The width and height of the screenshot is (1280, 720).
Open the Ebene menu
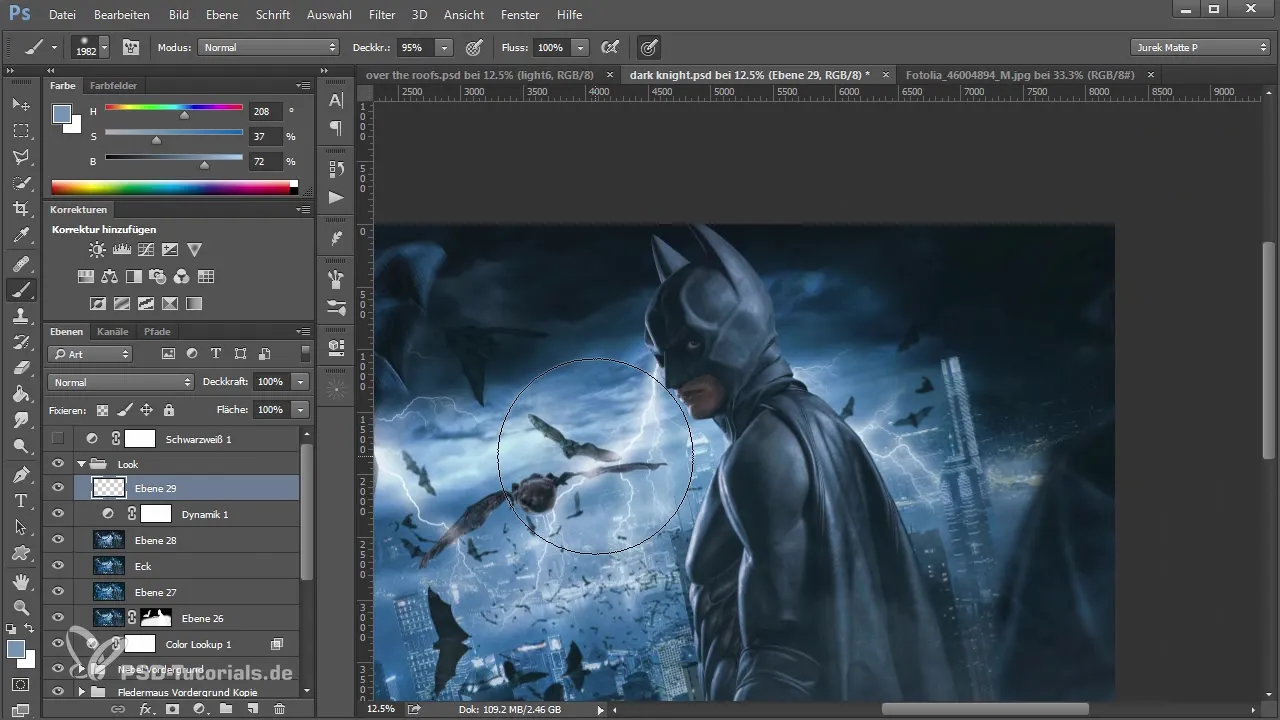coord(222,15)
